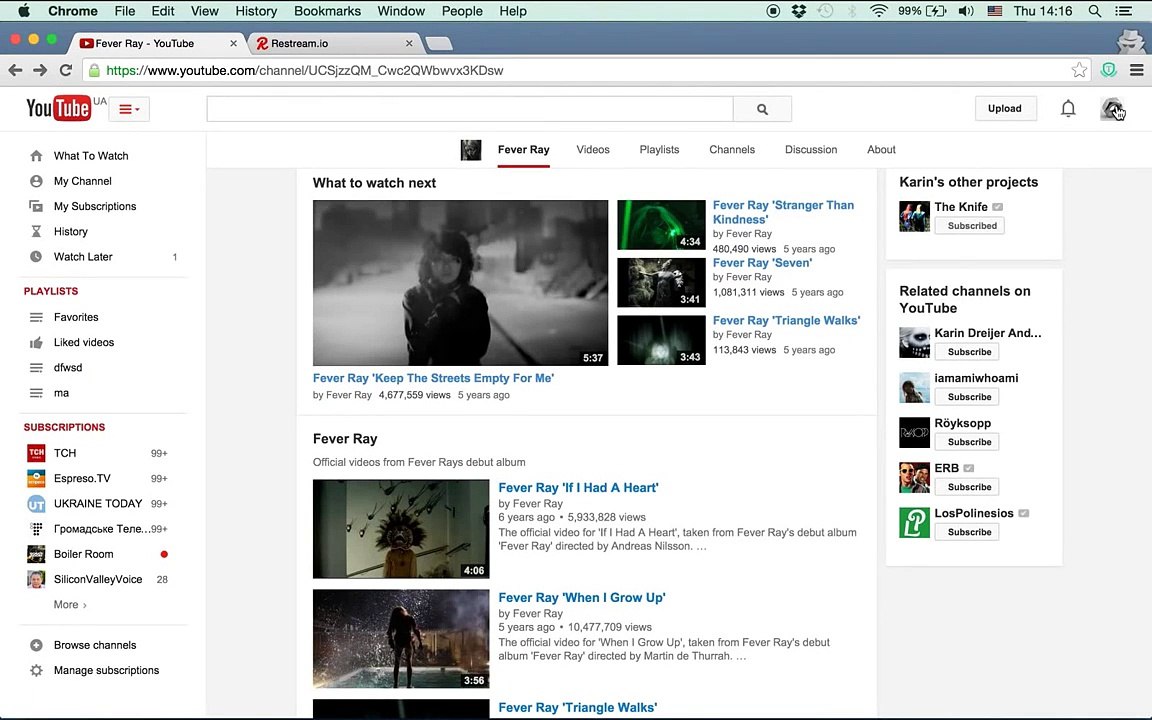The width and height of the screenshot is (1152, 720).
Task: Subscribe to Röyksopp channel
Action: coord(966,442)
